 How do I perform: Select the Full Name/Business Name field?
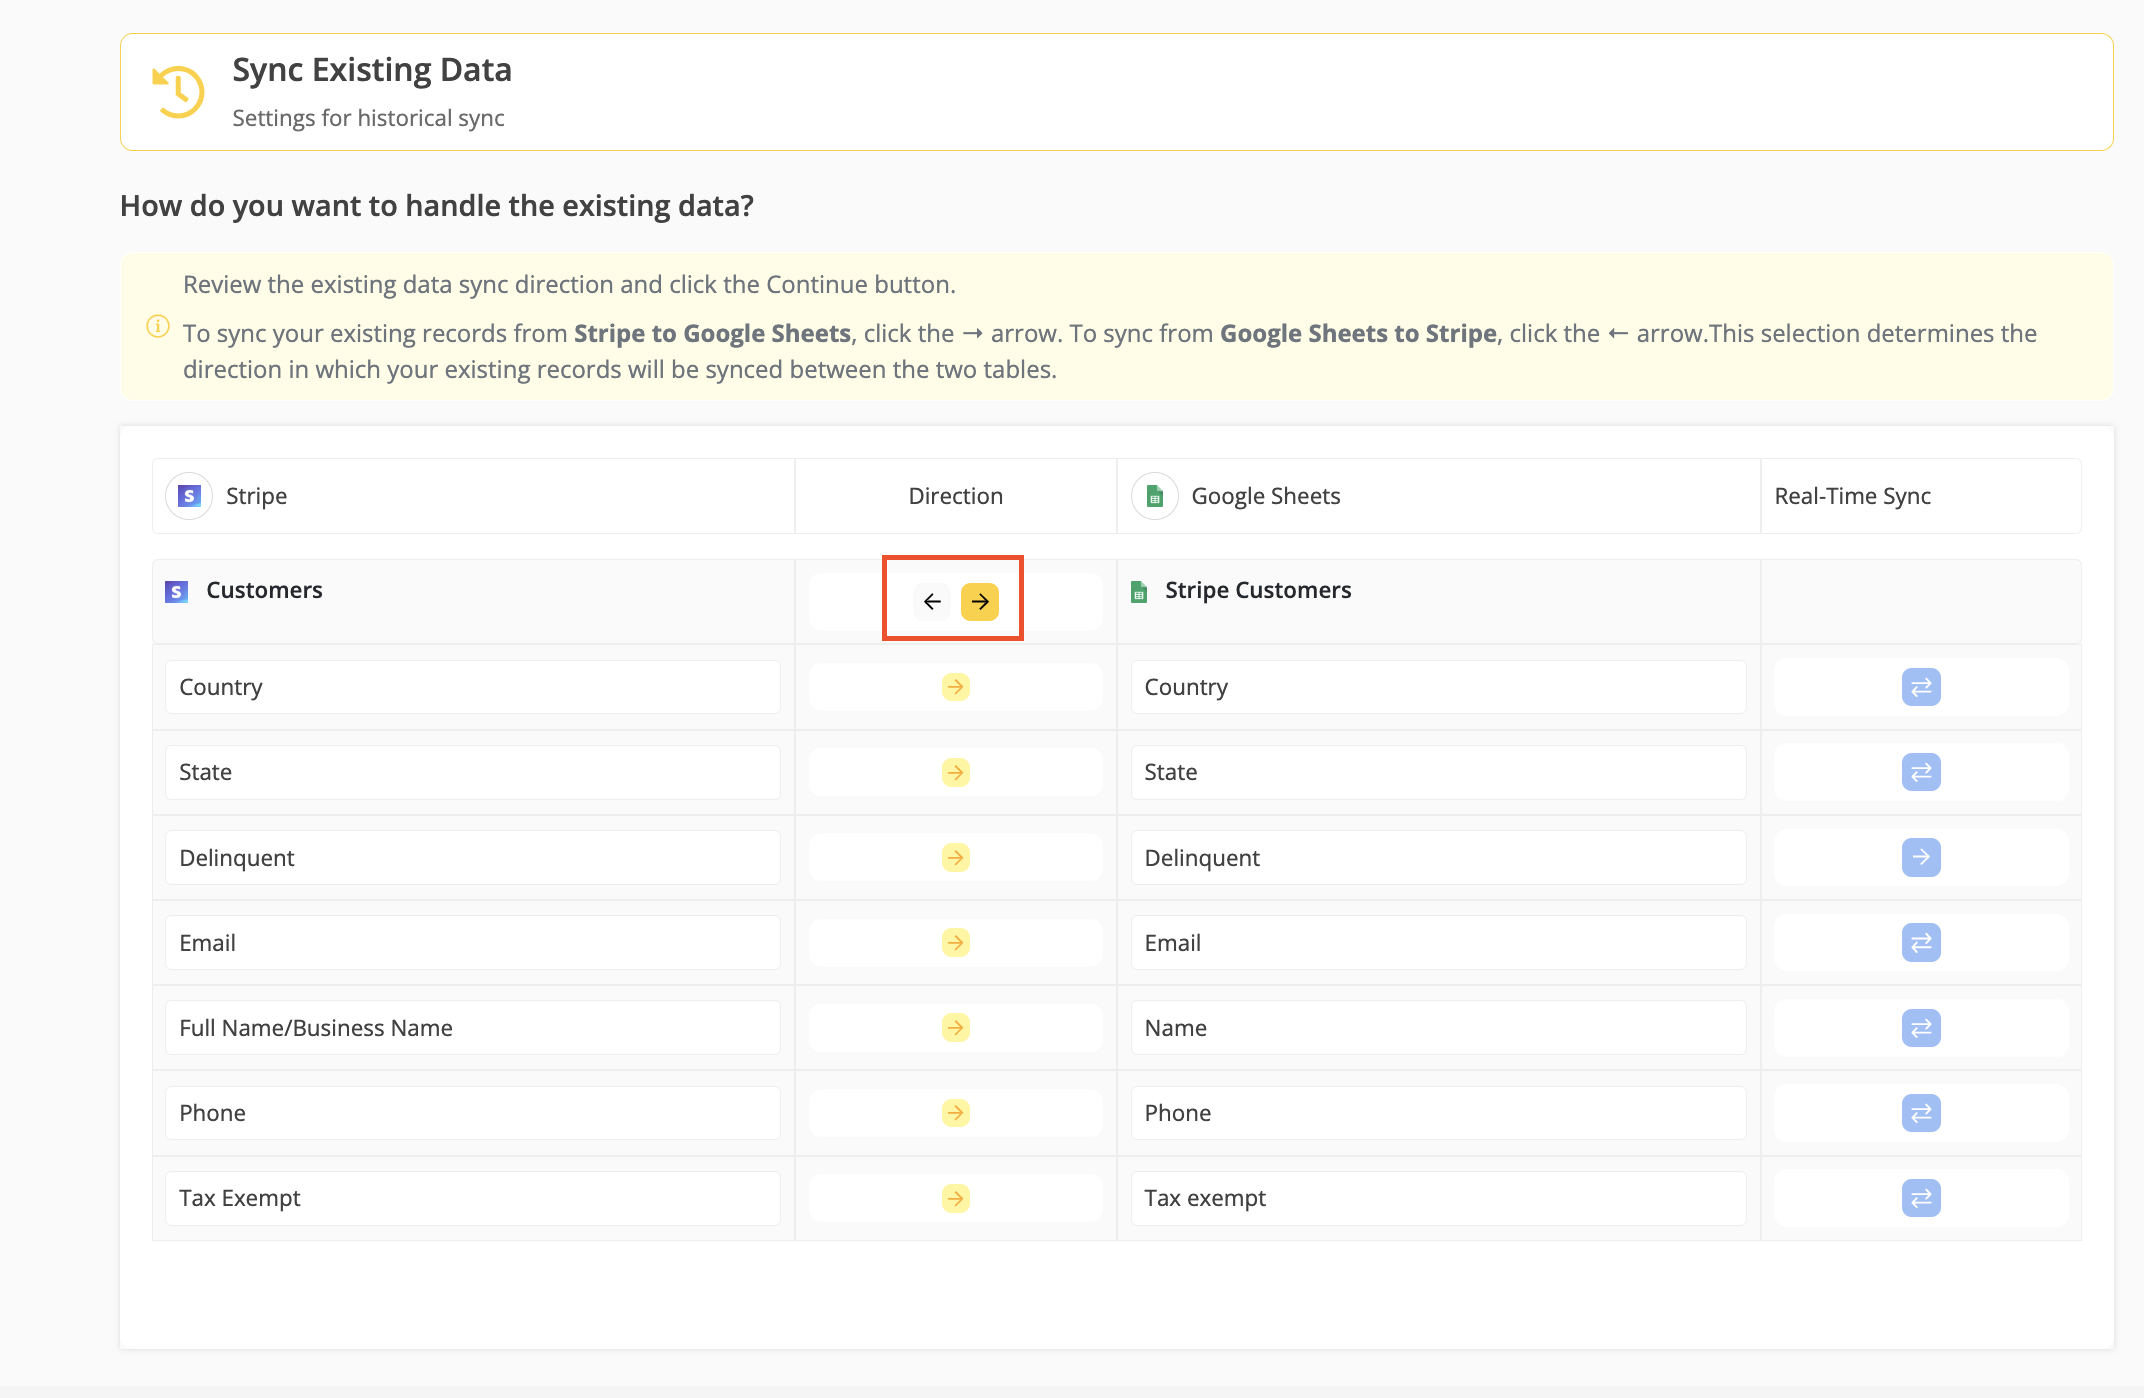click(473, 1027)
